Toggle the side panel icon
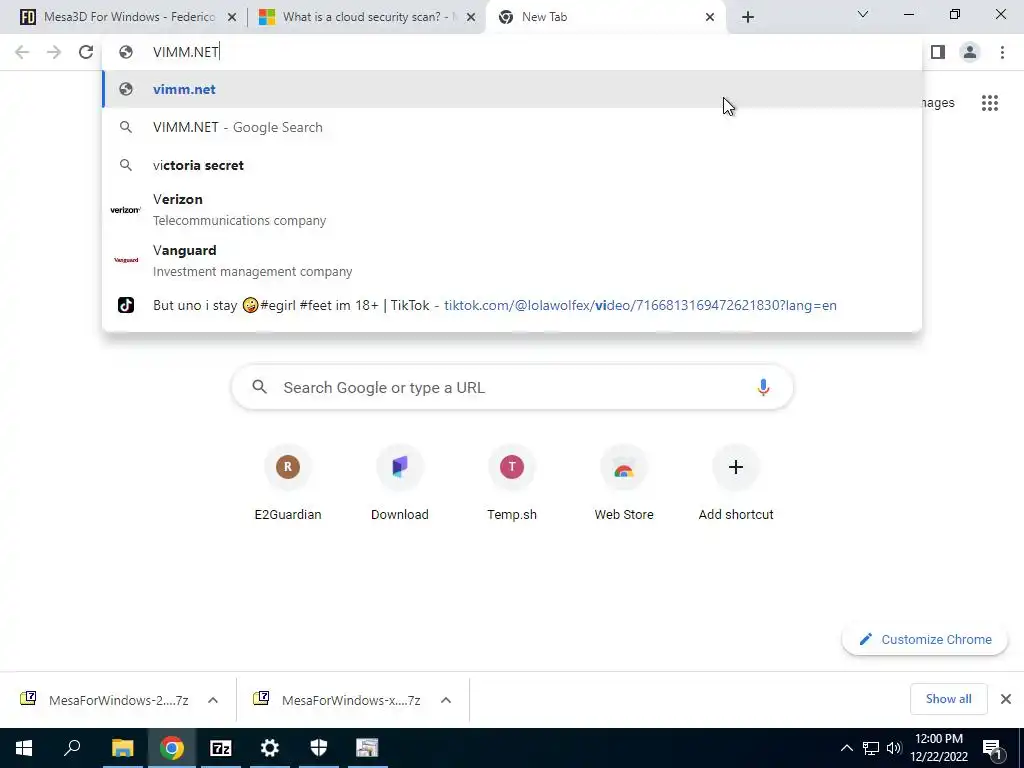The width and height of the screenshot is (1024, 768). (x=938, y=52)
